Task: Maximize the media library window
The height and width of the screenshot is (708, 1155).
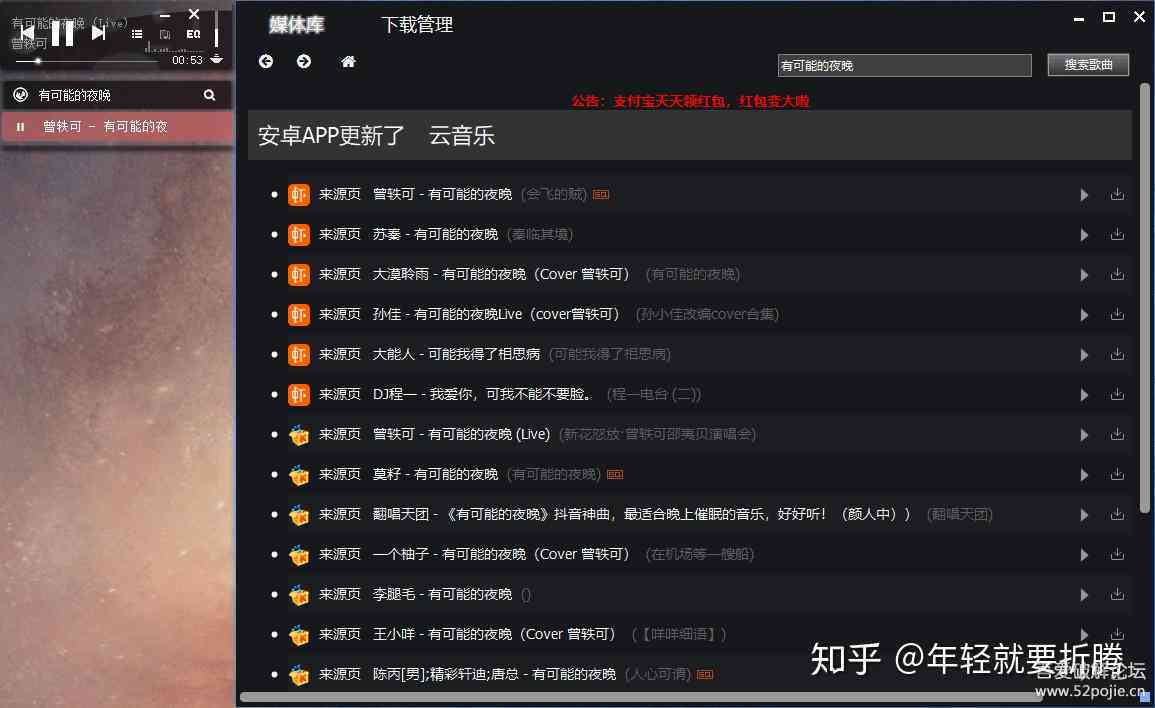Action: click(x=1109, y=17)
